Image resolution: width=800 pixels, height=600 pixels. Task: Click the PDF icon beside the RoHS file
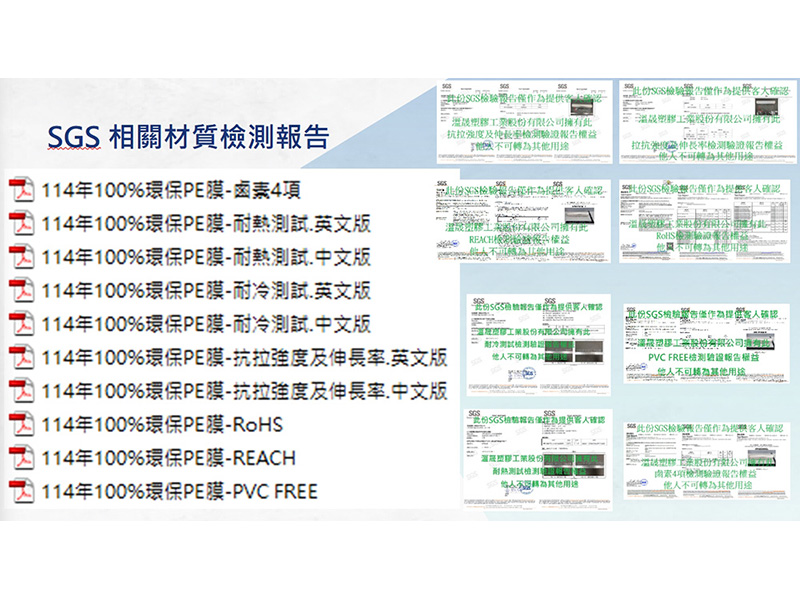[21, 424]
